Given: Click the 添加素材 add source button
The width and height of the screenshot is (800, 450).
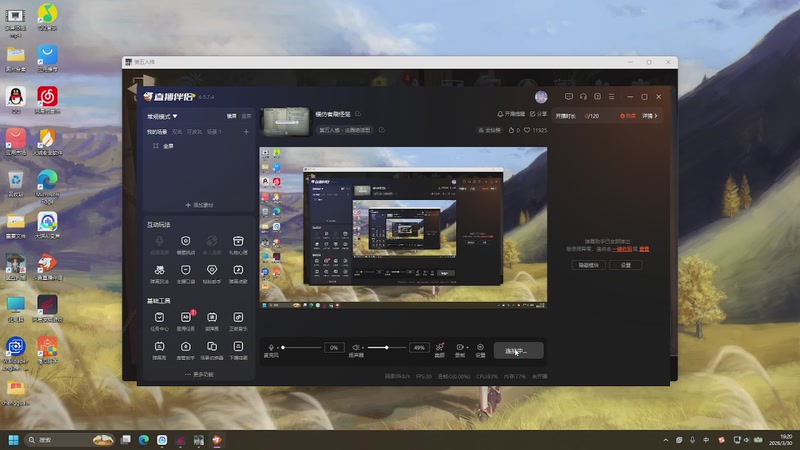Looking at the screenshot, I should 199,205.
